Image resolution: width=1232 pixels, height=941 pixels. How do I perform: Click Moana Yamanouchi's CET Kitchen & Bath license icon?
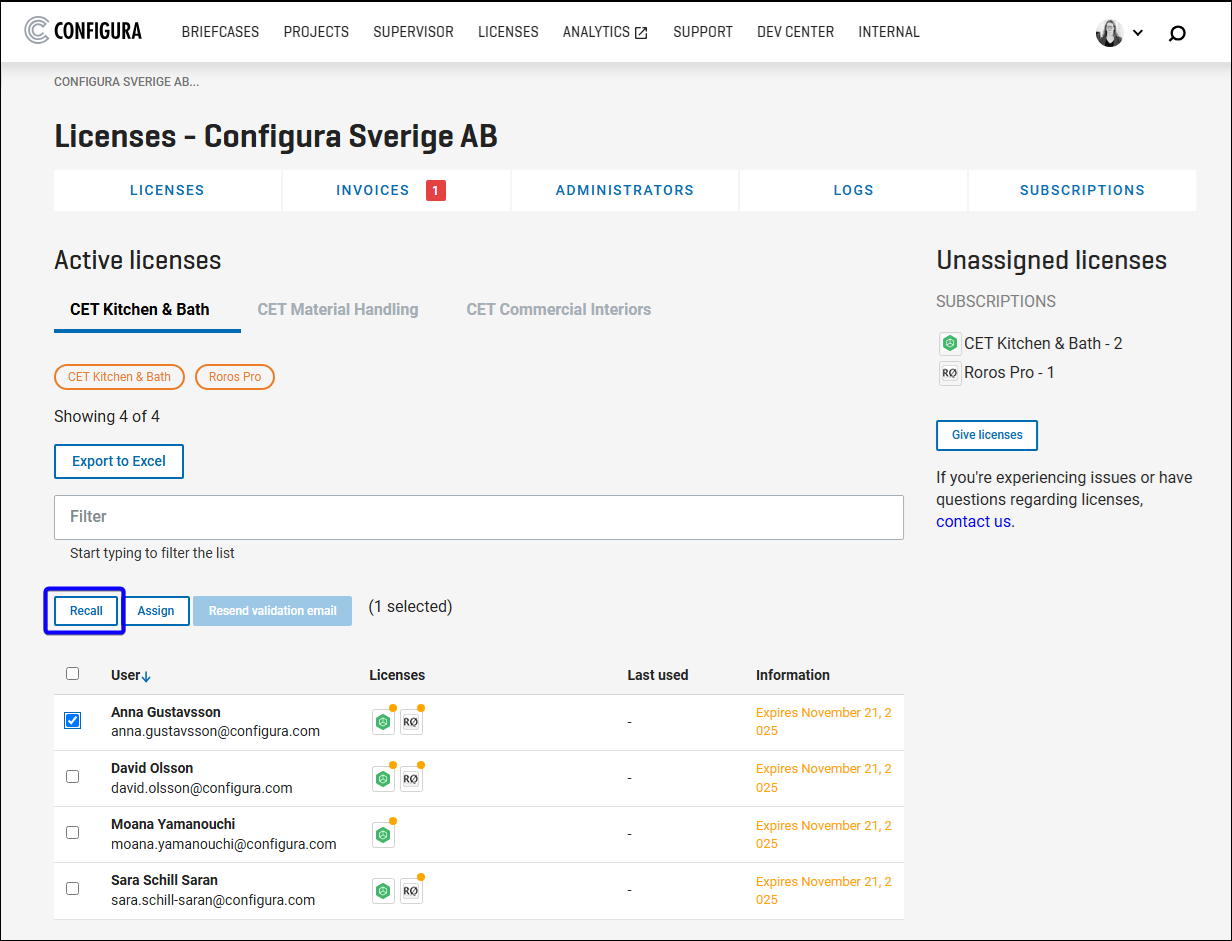(383, 834)
